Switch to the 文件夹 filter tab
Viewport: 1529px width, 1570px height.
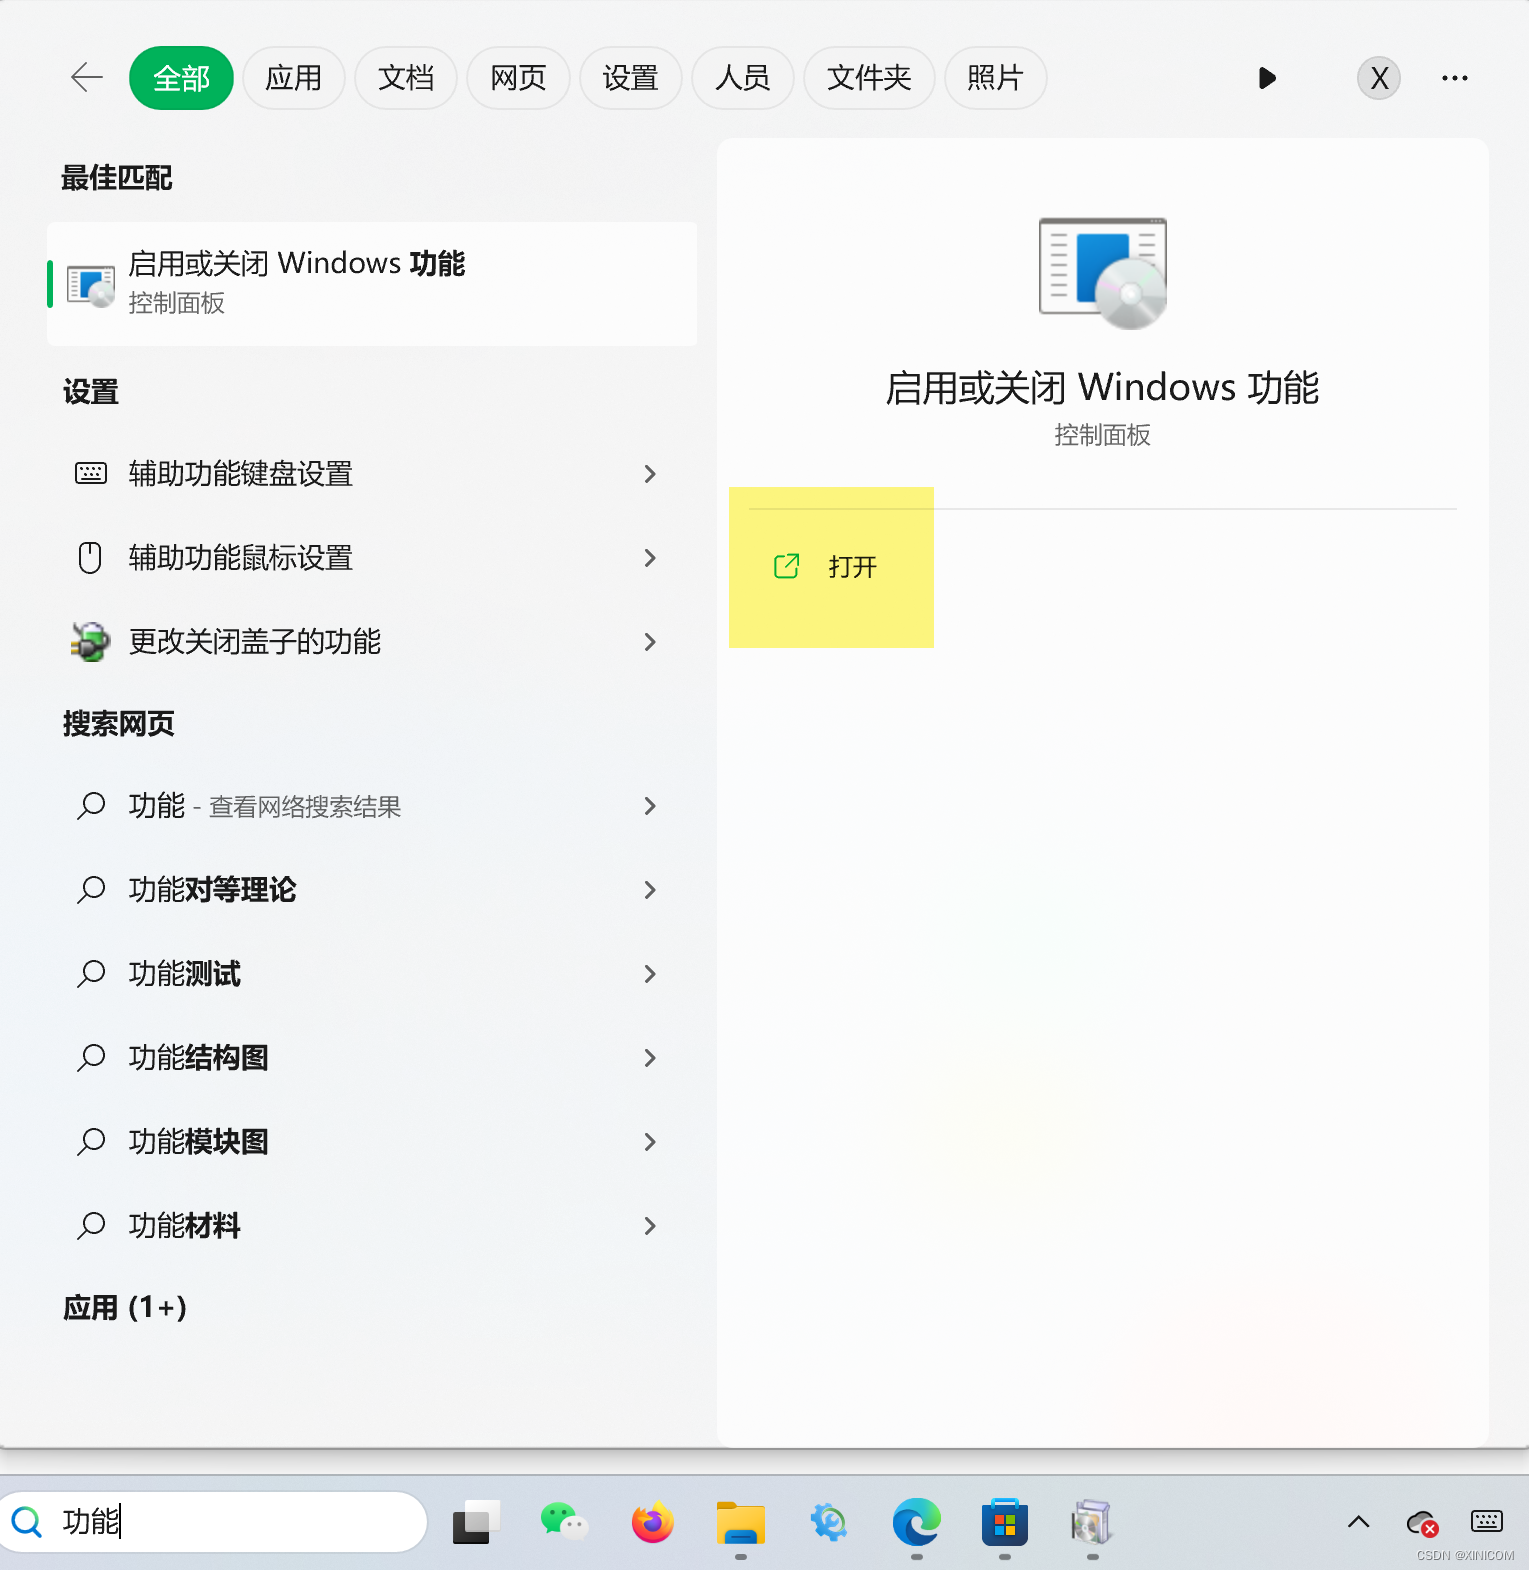pos(869,78)
